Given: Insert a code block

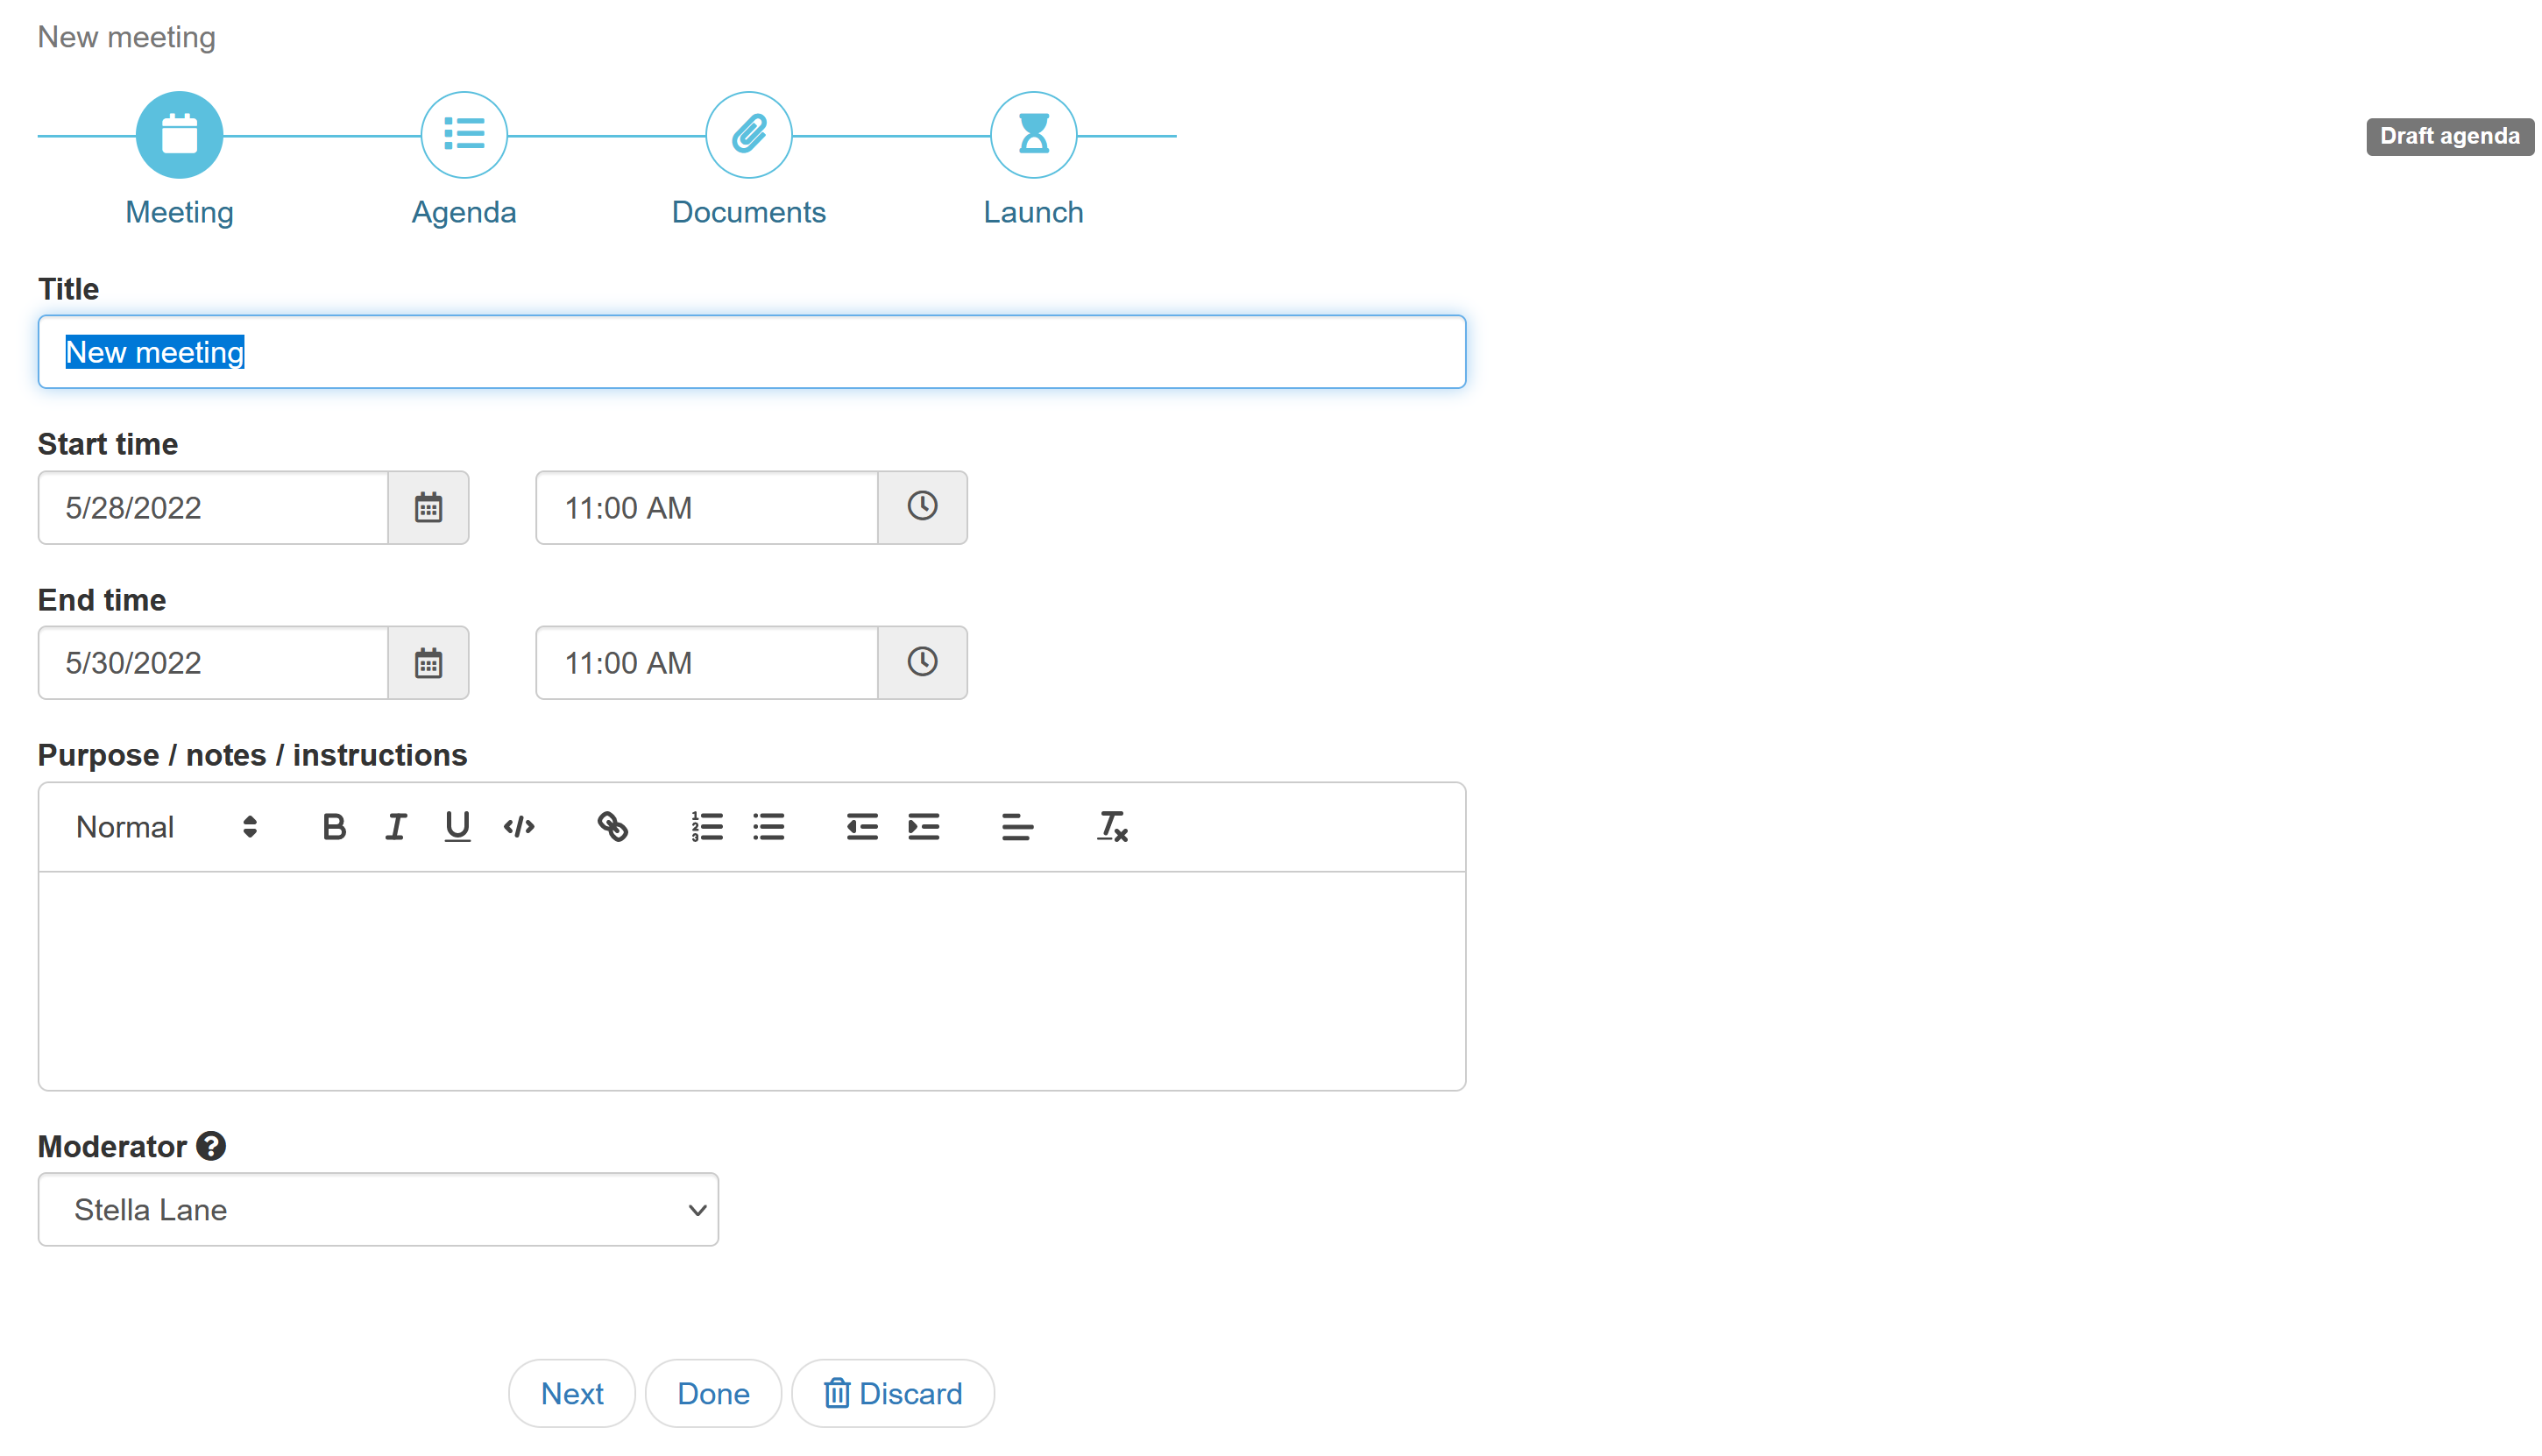Looking at the screenshot, I should [519, 827].
